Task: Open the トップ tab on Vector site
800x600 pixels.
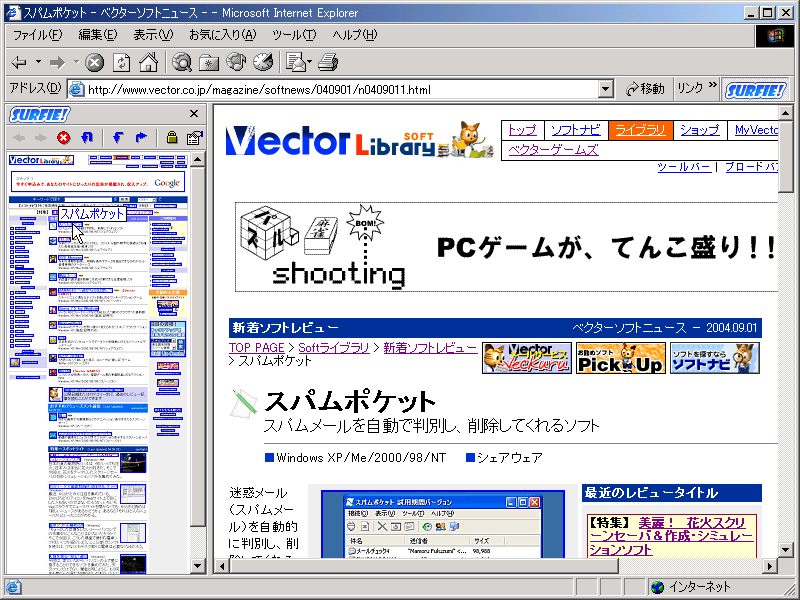Action: (522, 130)
